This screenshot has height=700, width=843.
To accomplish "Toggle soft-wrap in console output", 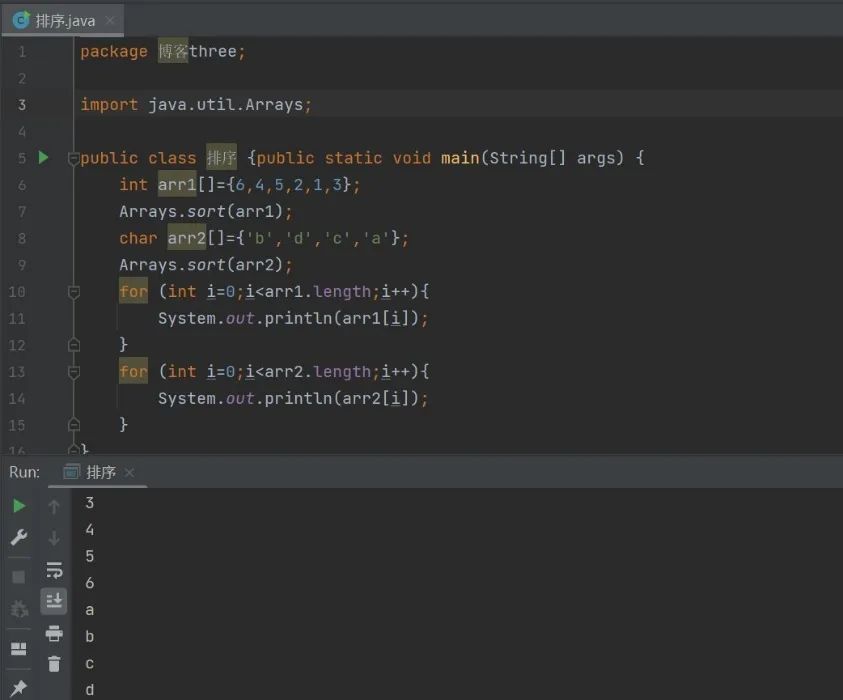I will (54, 570).
